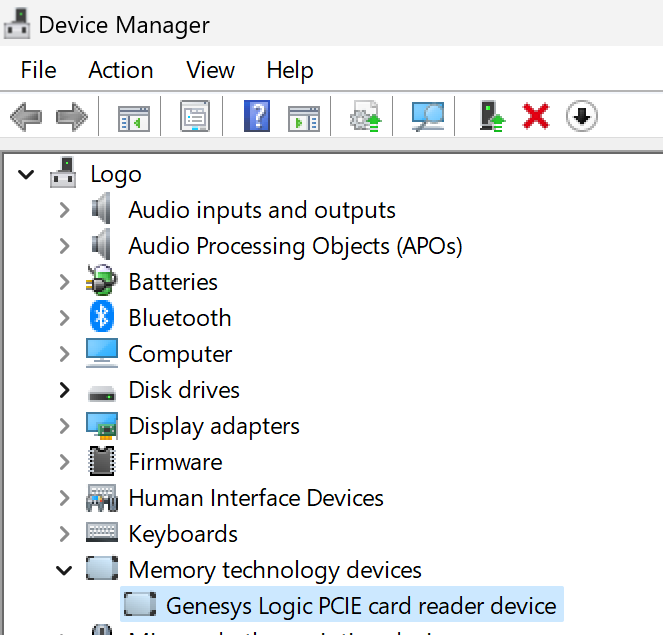Viewport: 663px width, 635px height.
Task: Open Properties via the toolbar sheet icon
Action: pyautogui.click(x=195, y=116)
